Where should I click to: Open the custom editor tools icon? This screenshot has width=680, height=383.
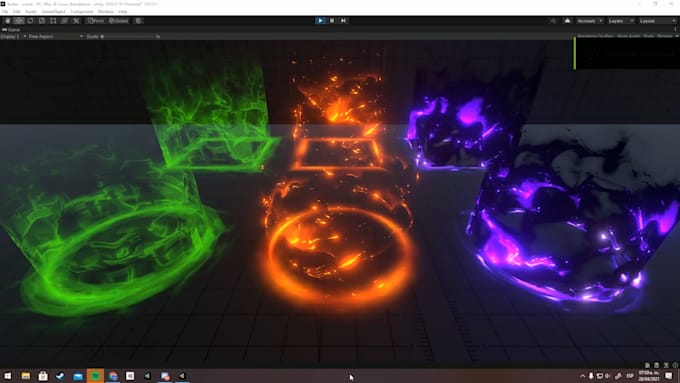76,21
